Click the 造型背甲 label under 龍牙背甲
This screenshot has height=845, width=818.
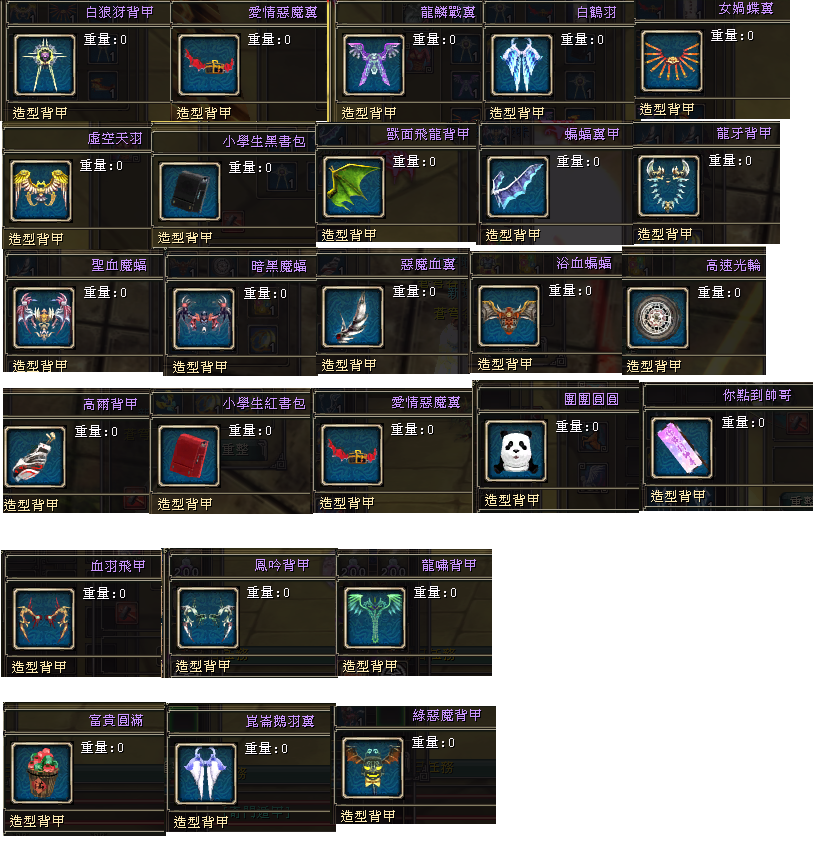[x=665, y=234]
